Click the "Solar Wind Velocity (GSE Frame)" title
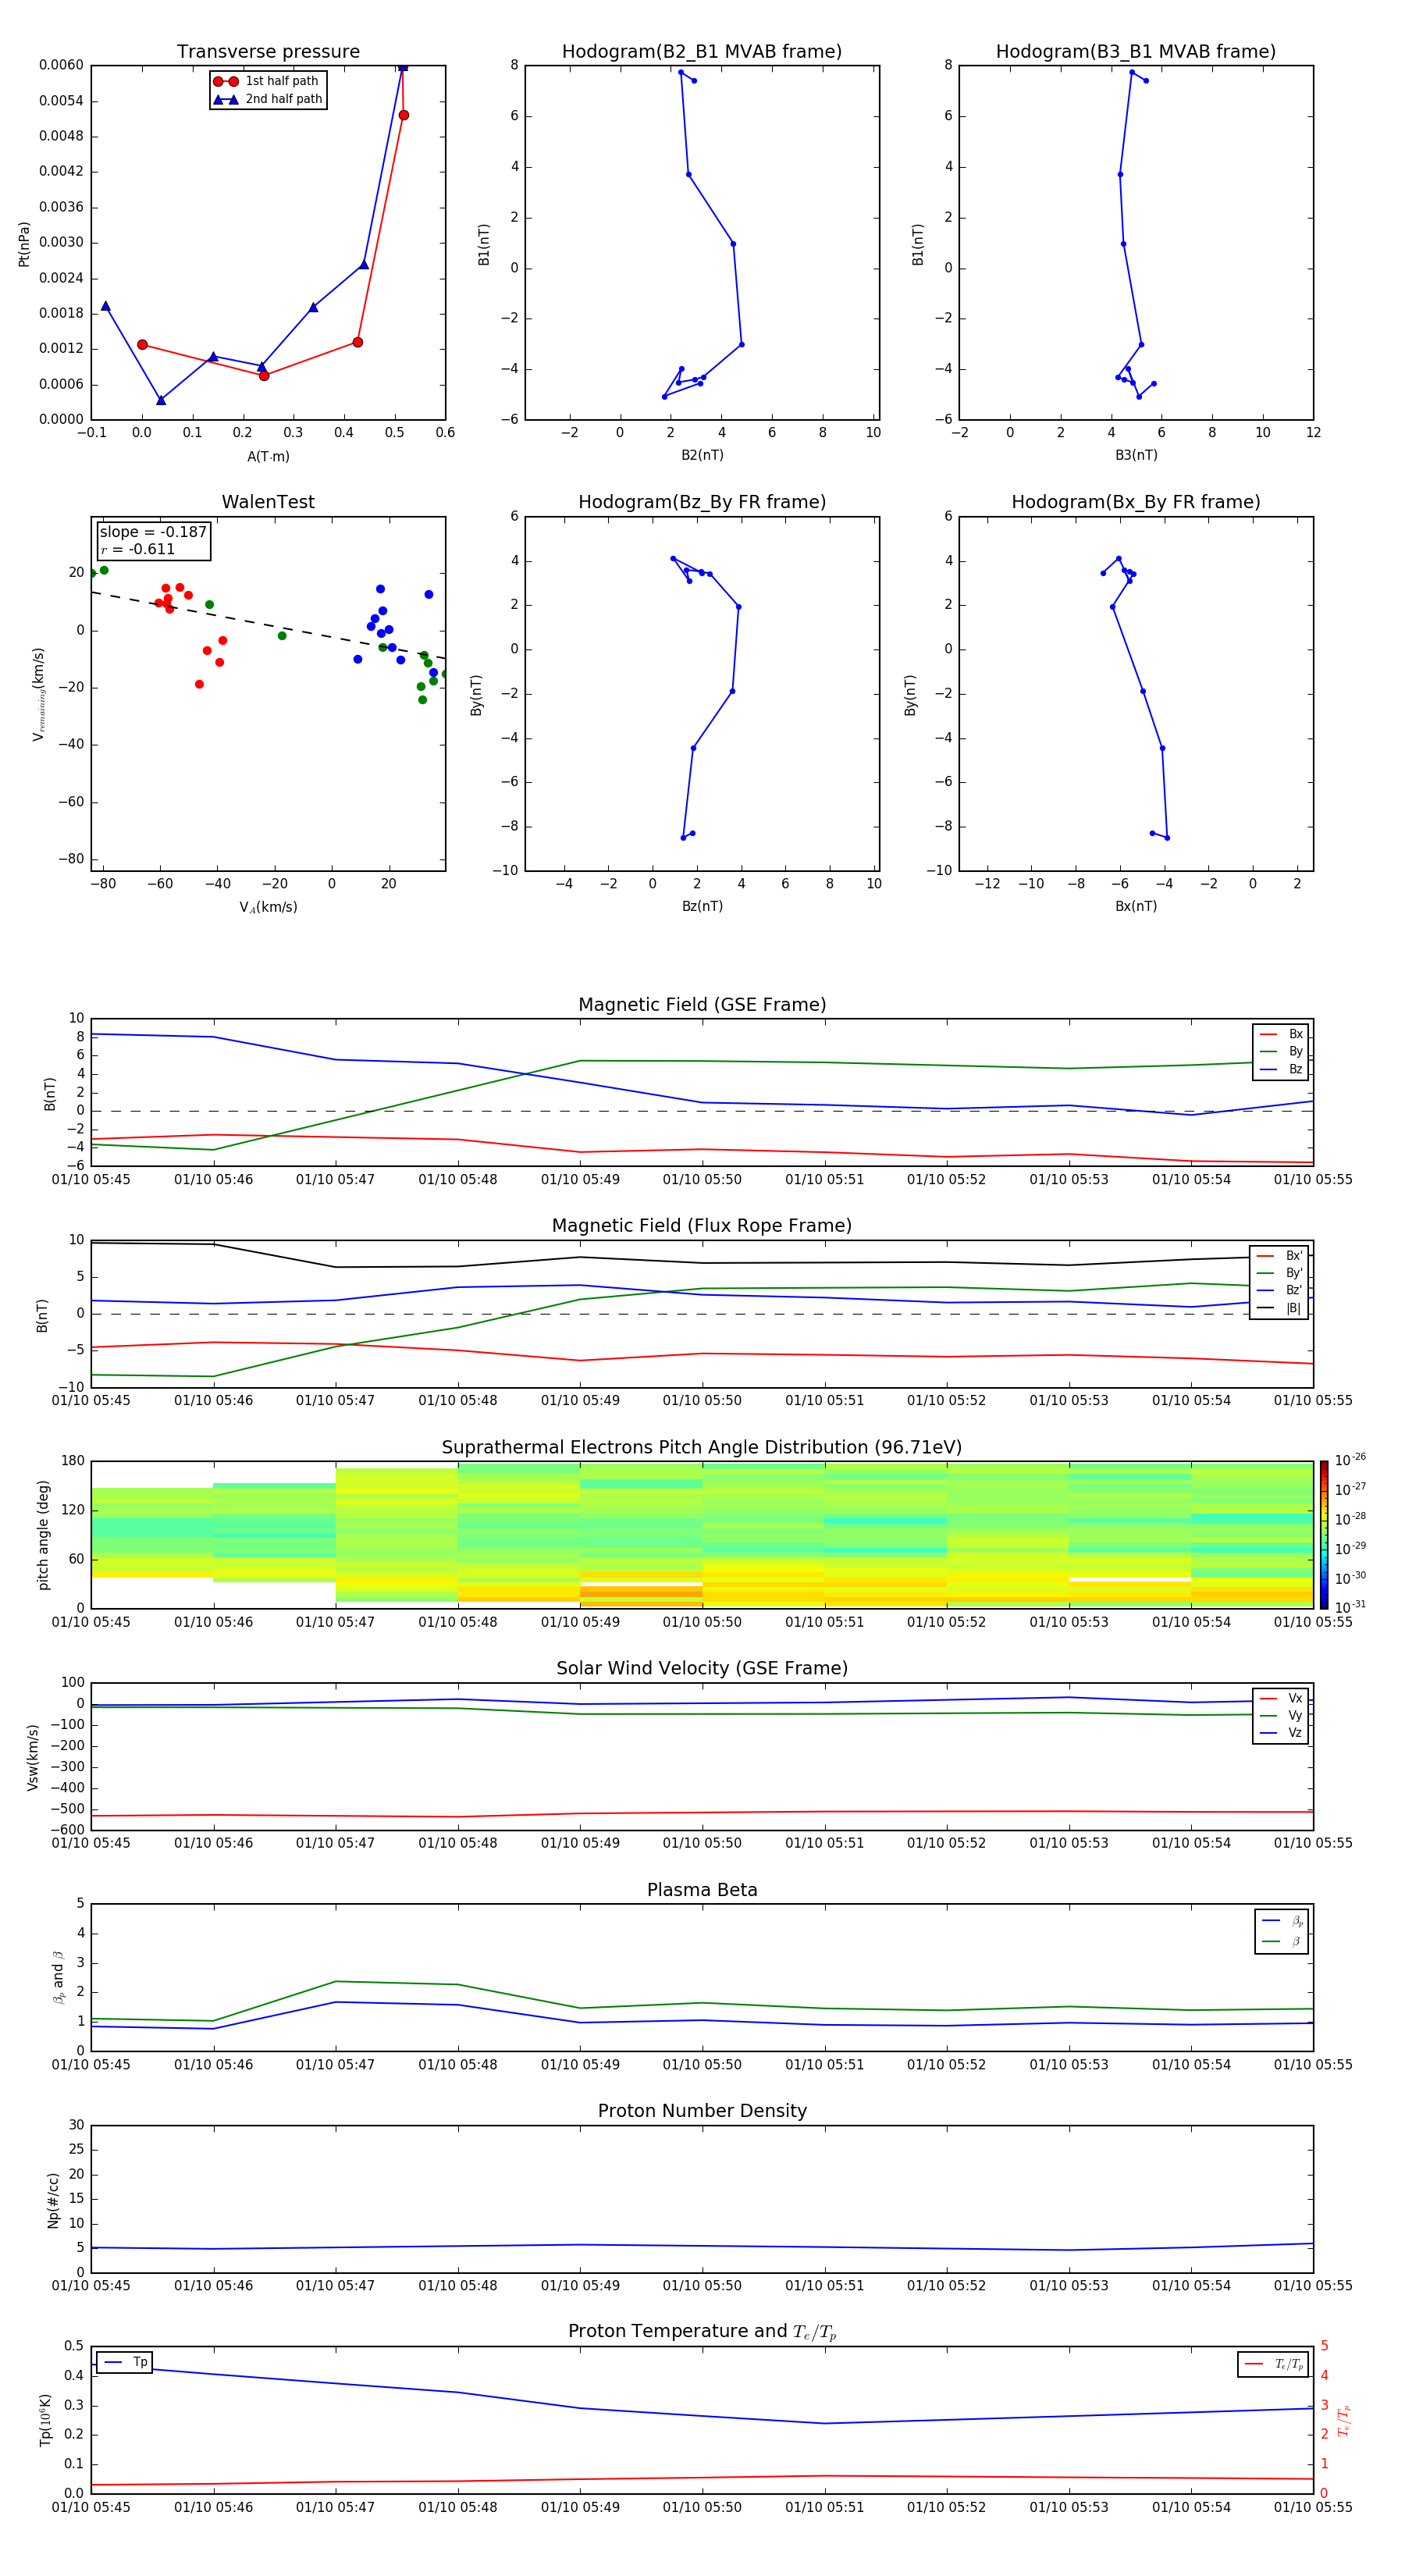The image size is (1405, 2576). [x=702, y=1669]
